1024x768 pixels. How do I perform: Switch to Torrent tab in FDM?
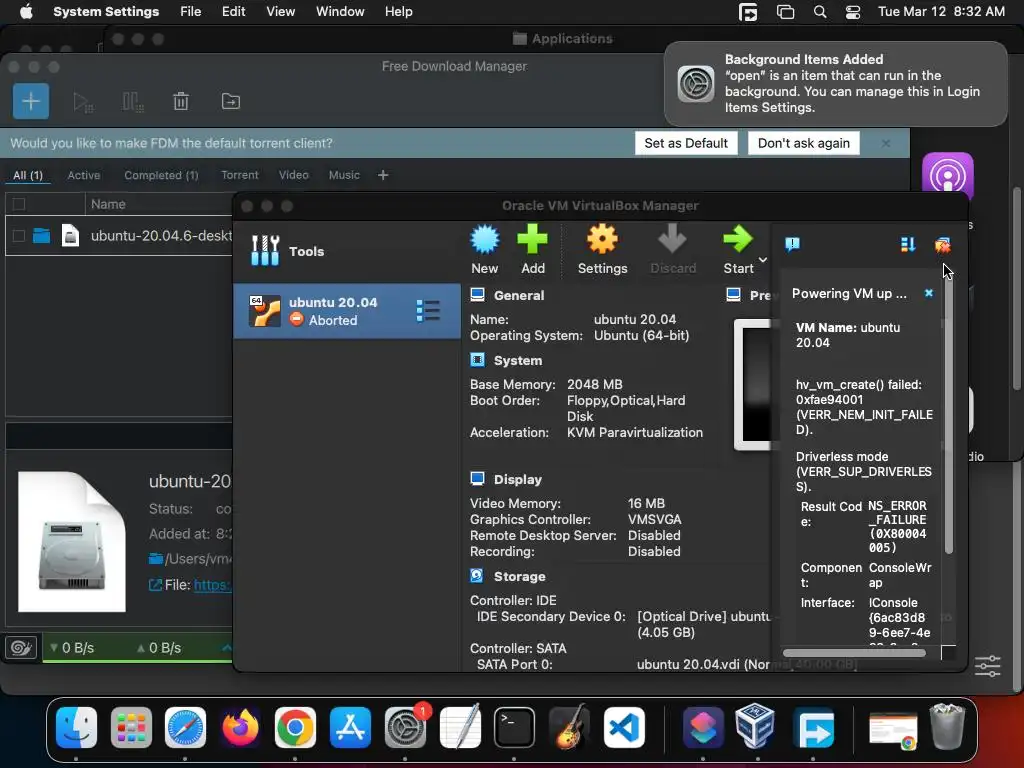point(240,175)
